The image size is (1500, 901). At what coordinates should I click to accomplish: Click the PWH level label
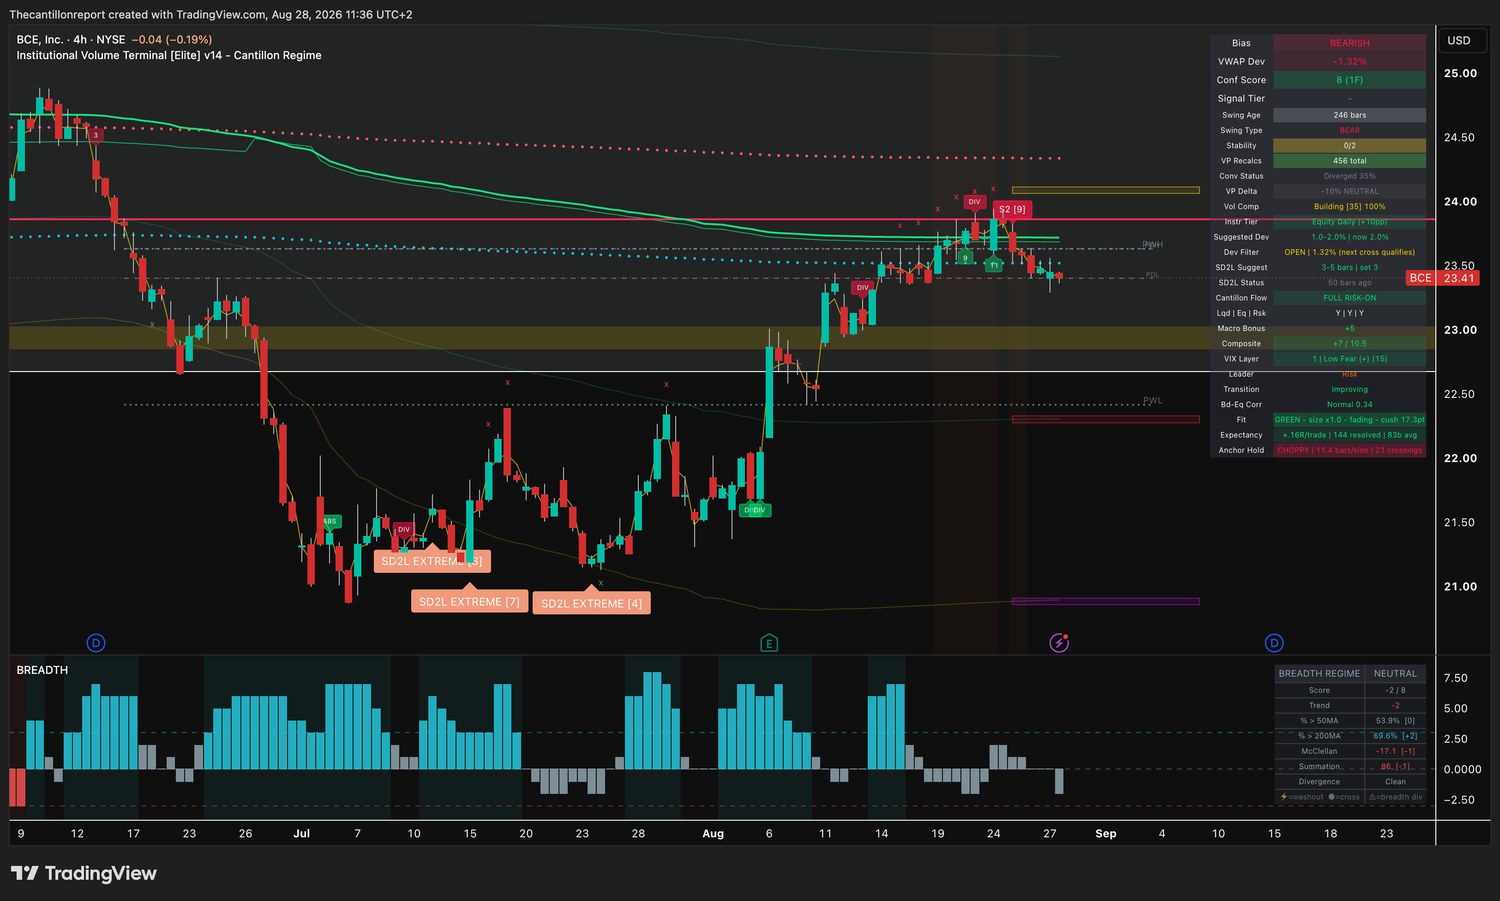pyautogui.click(x=1153, y=245)
